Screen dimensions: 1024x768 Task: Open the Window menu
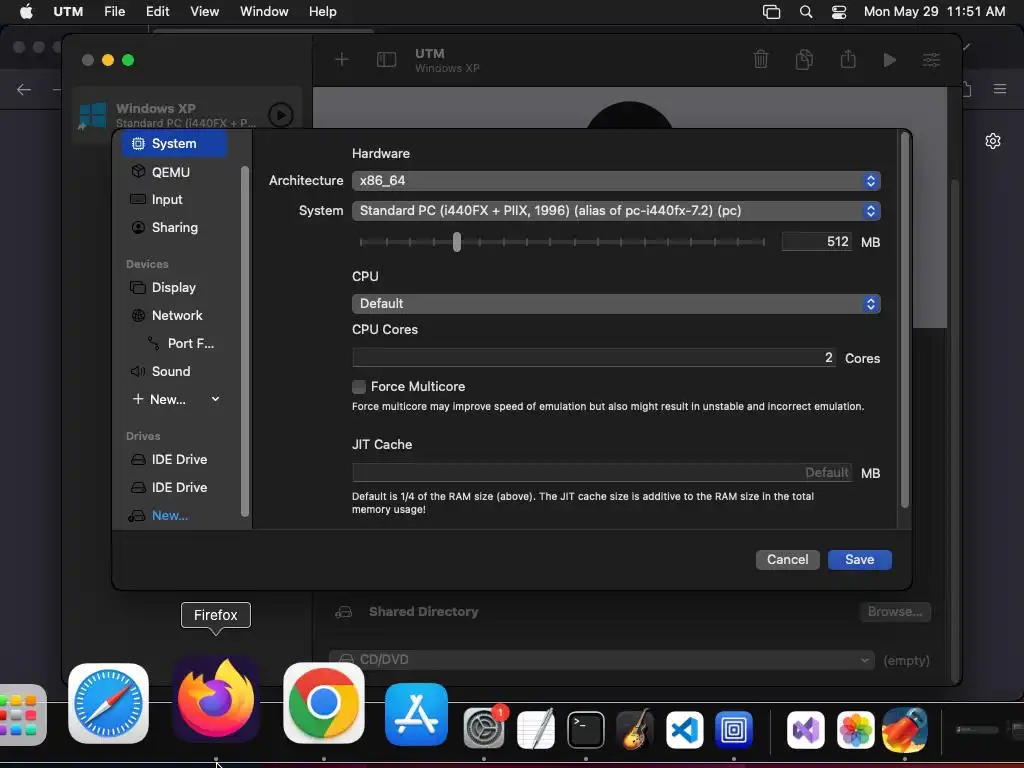pyautogui.click(x=264, y=12)
